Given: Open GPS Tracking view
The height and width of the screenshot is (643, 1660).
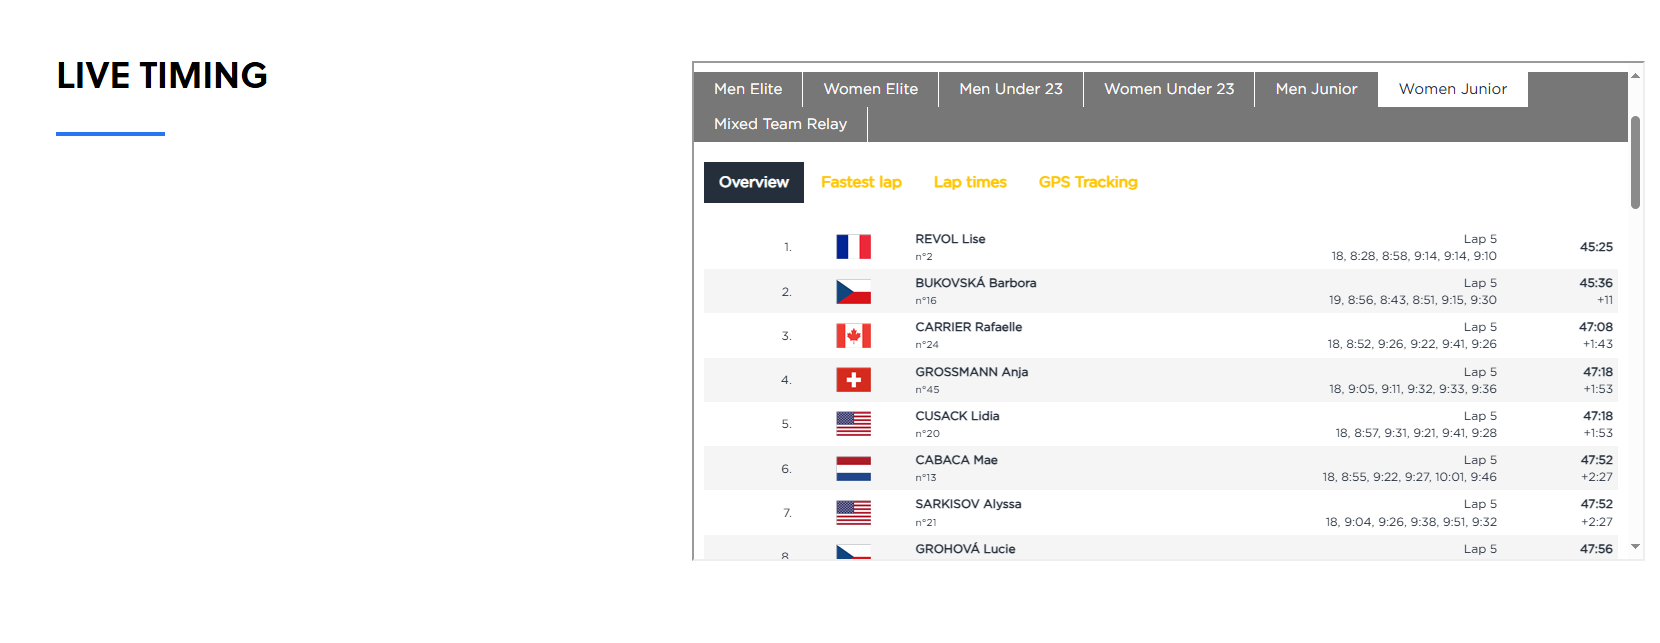Looking at the screenshot, I should click(1088, 182).
